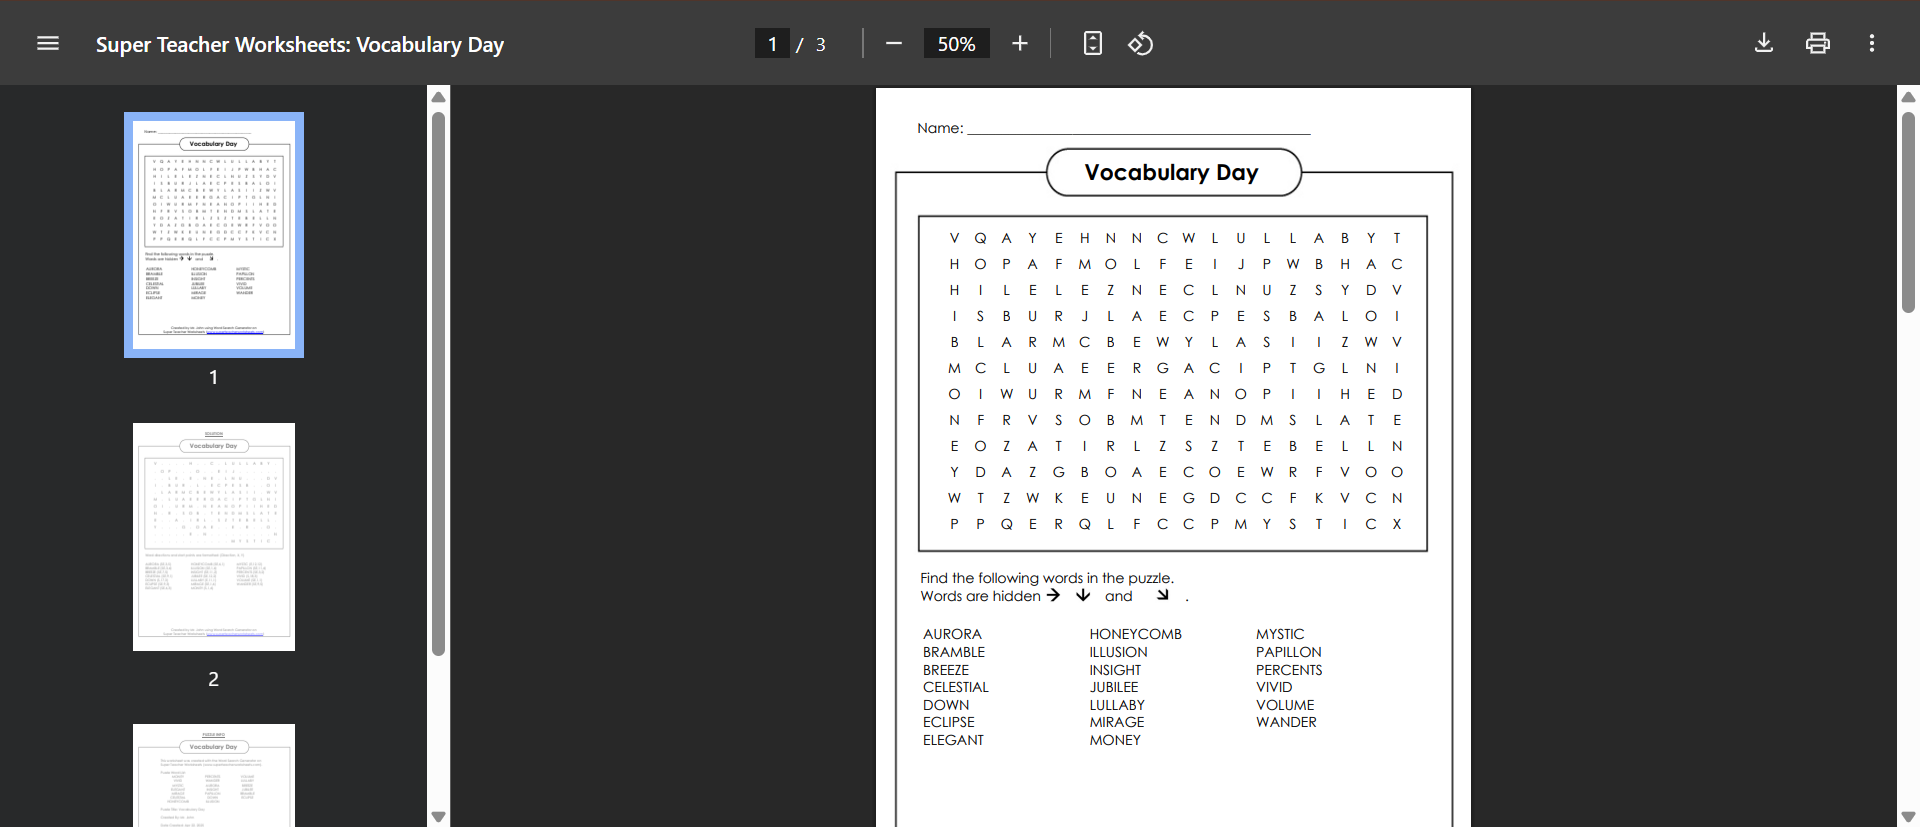Print the Vocabulary Day worksheet
1920x827 pixels.
click(1818, 43)
